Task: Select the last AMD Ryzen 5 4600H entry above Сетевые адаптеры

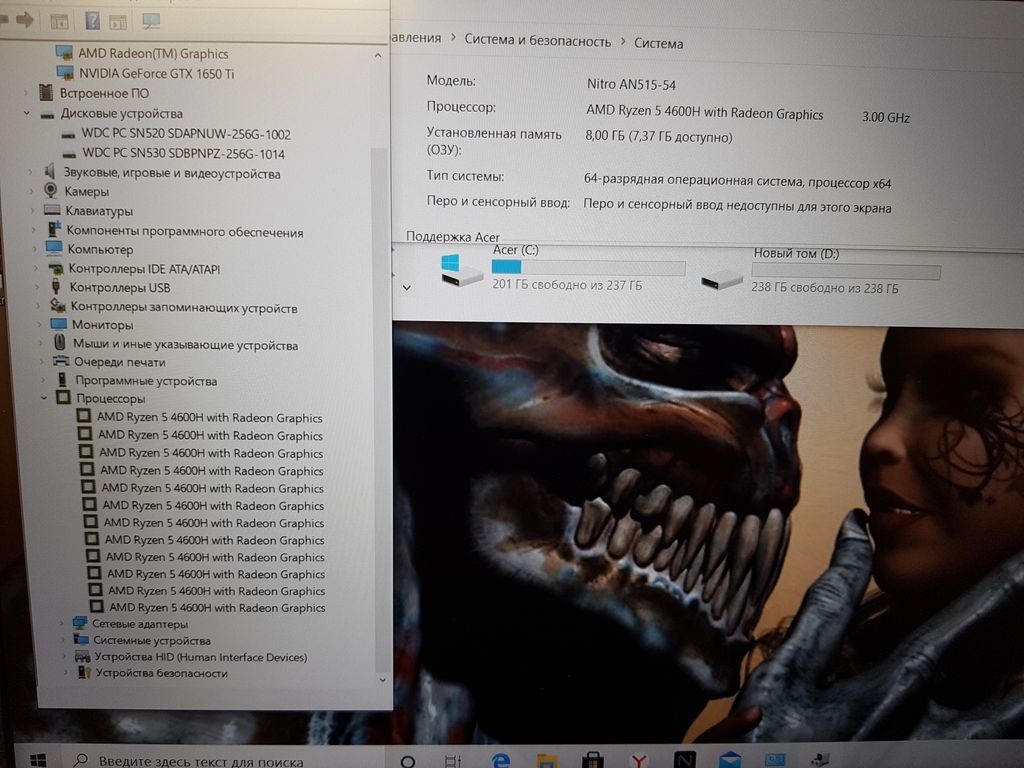Action: click(x=217, y=607)
